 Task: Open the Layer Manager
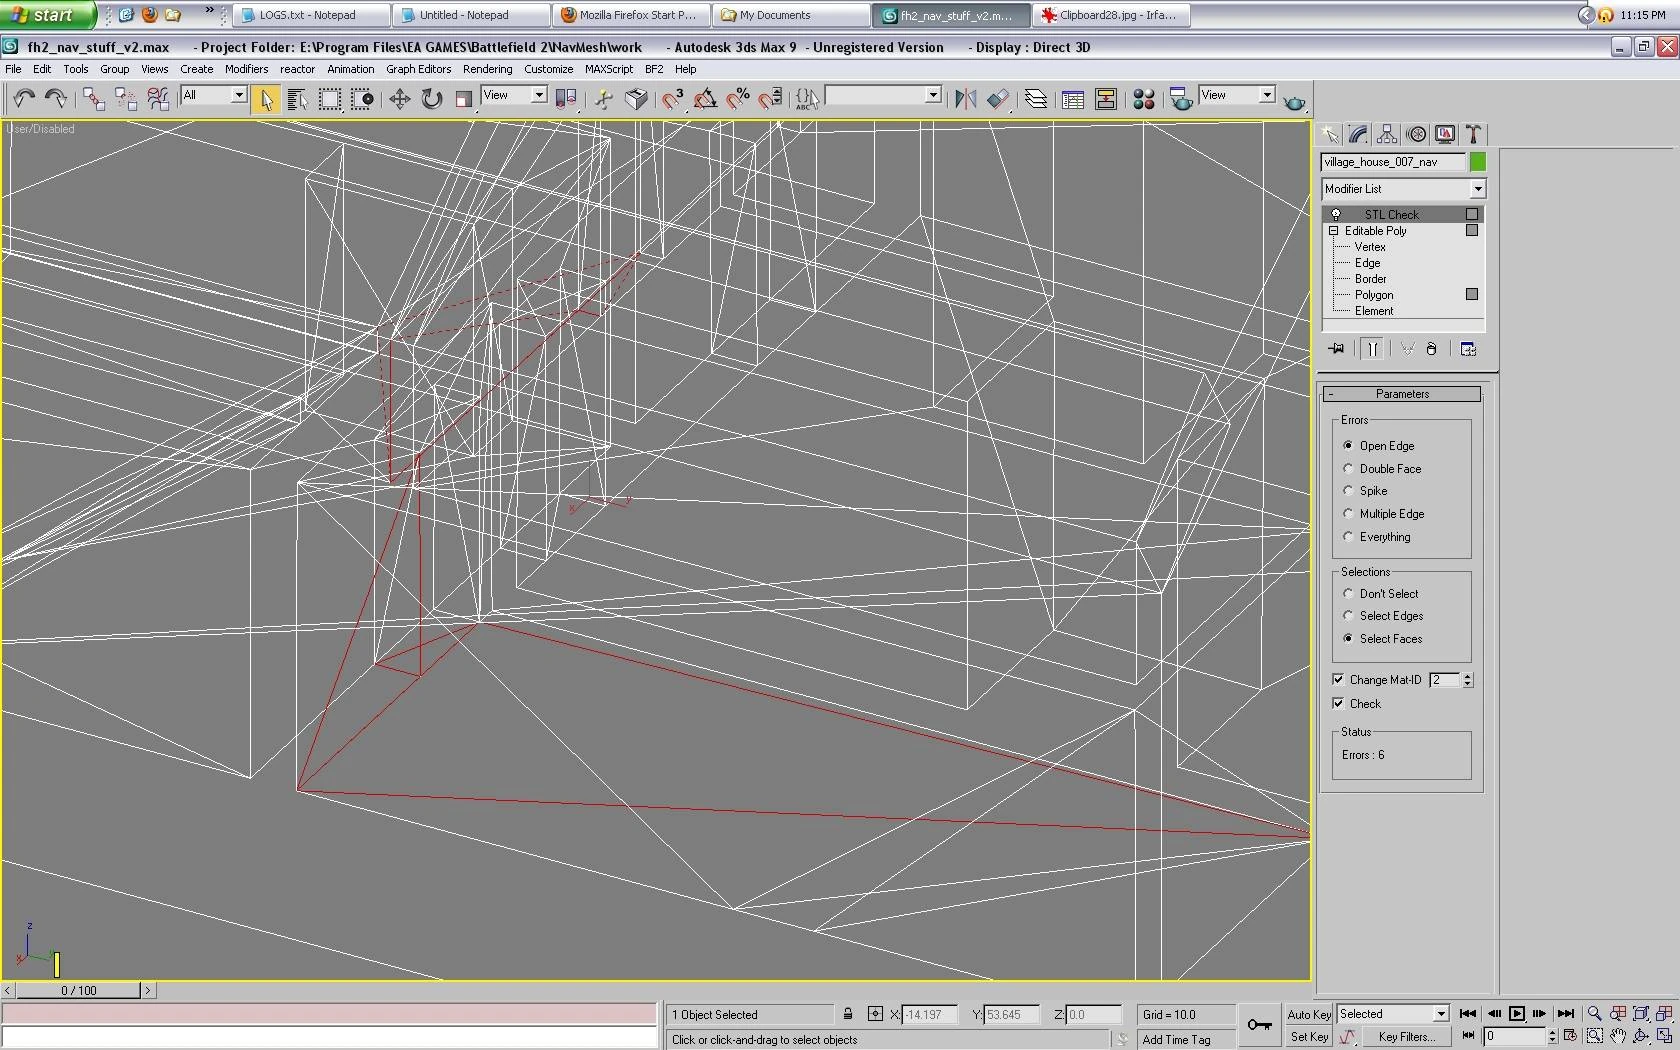pos(1036,98)
